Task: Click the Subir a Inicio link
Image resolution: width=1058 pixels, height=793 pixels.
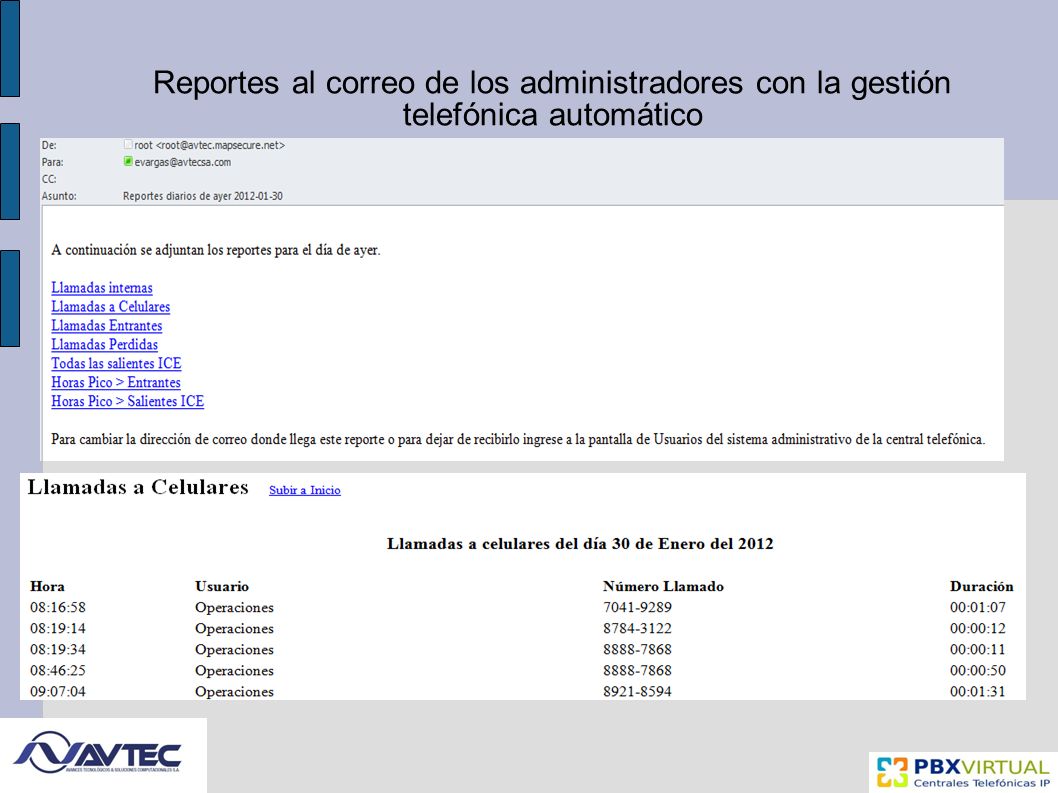Action: pyautogui.click(x=304, y=490)
